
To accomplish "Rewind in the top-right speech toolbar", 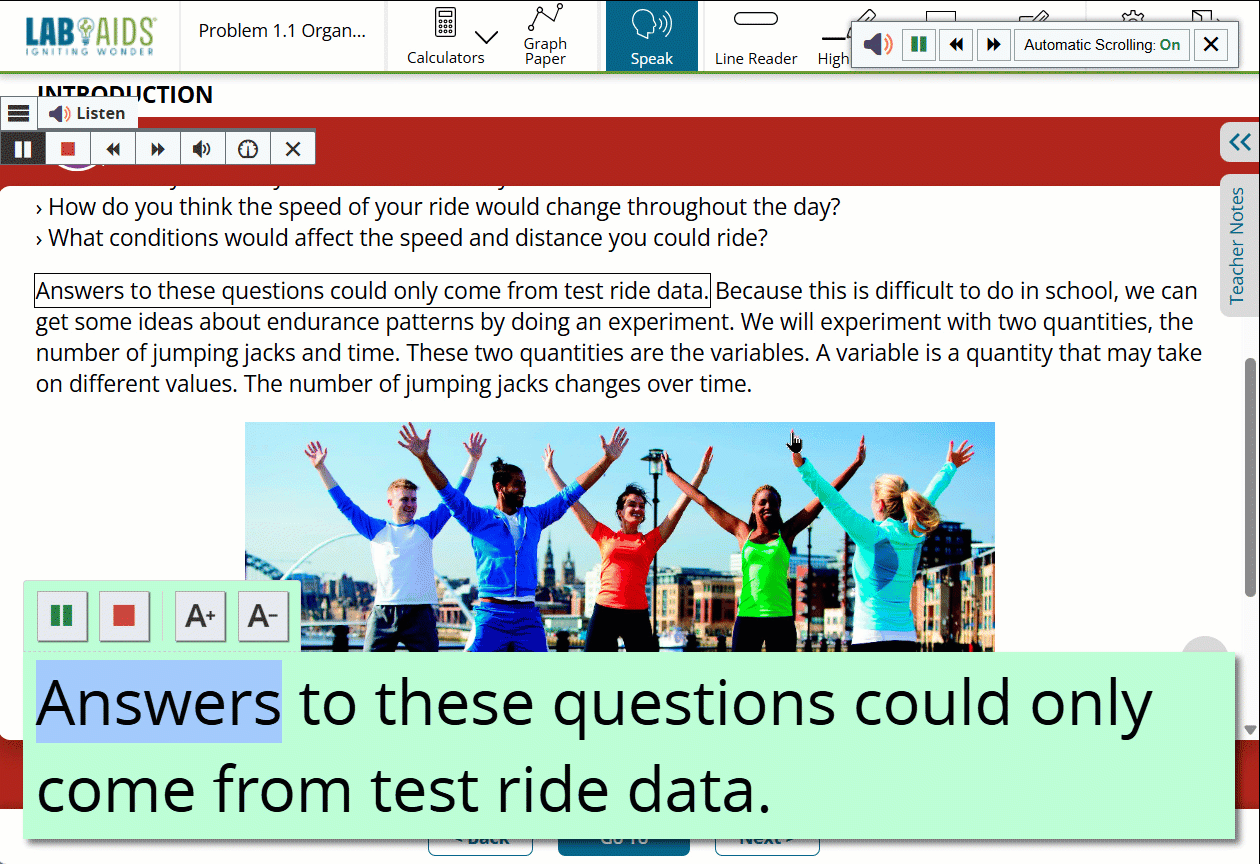I will tap(956, 45).
